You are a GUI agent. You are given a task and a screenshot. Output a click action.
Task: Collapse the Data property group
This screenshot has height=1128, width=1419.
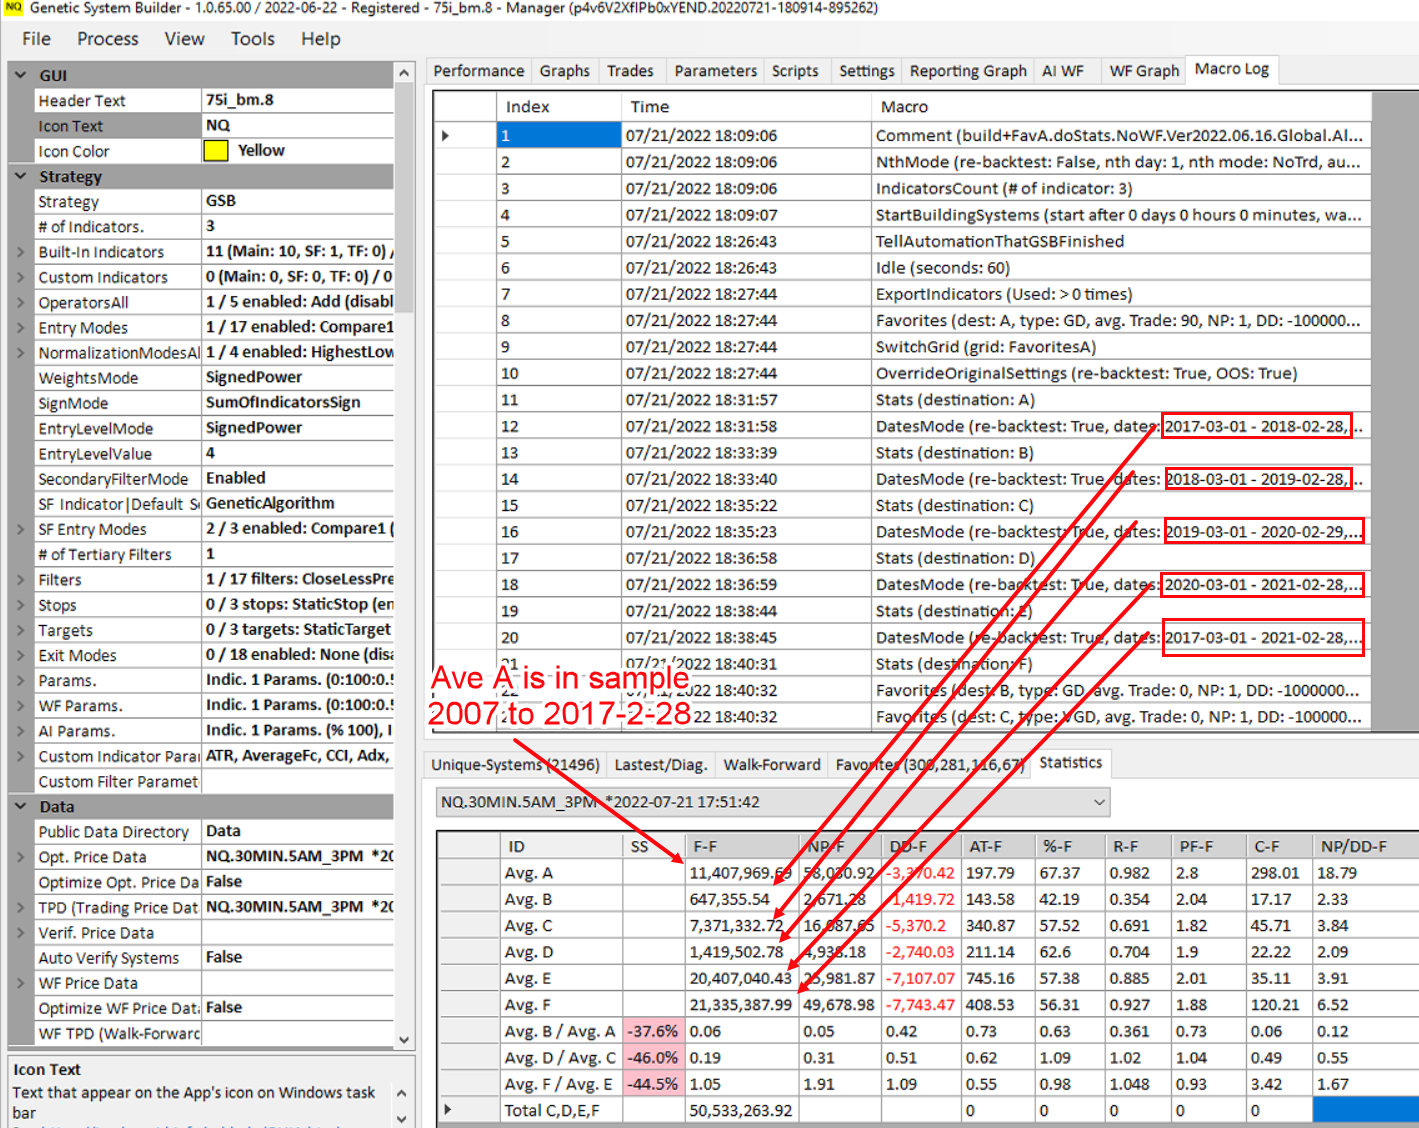coord(21,806)
